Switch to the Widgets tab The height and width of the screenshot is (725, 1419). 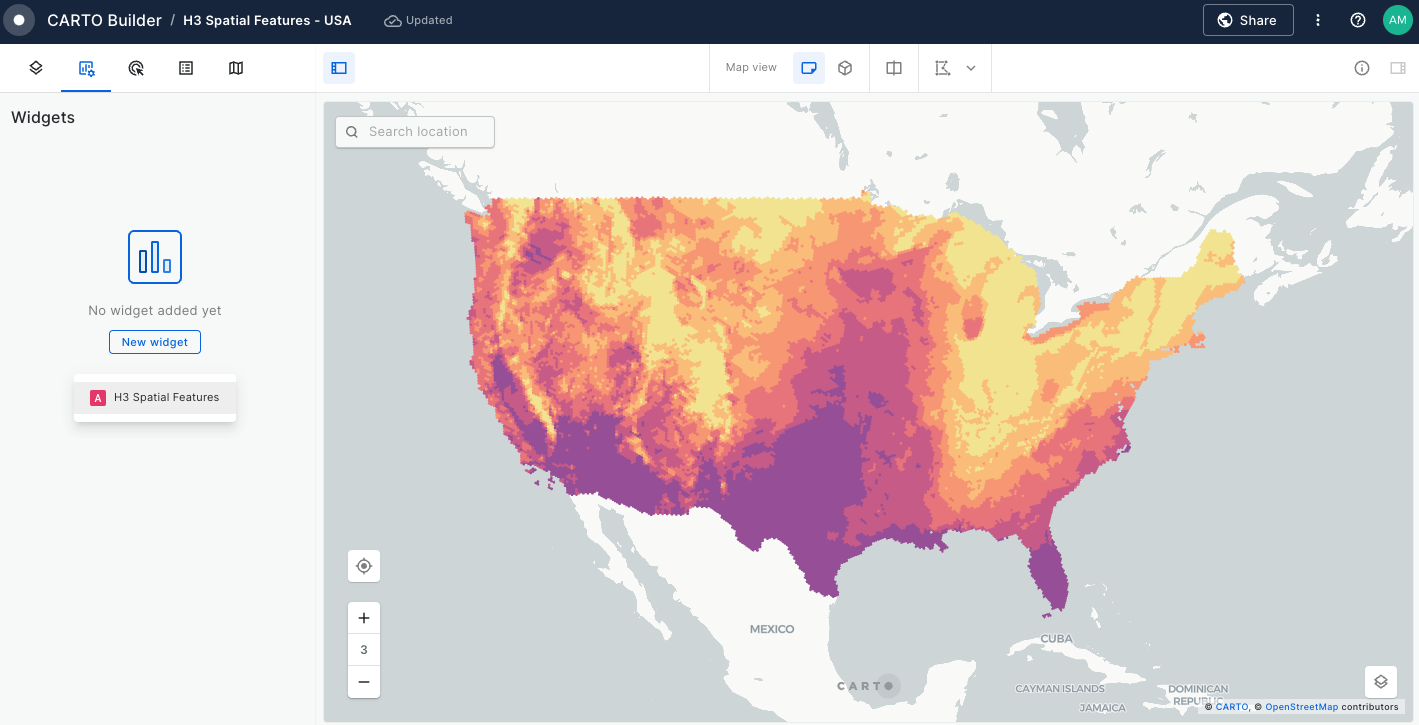(x=86, y=68)
